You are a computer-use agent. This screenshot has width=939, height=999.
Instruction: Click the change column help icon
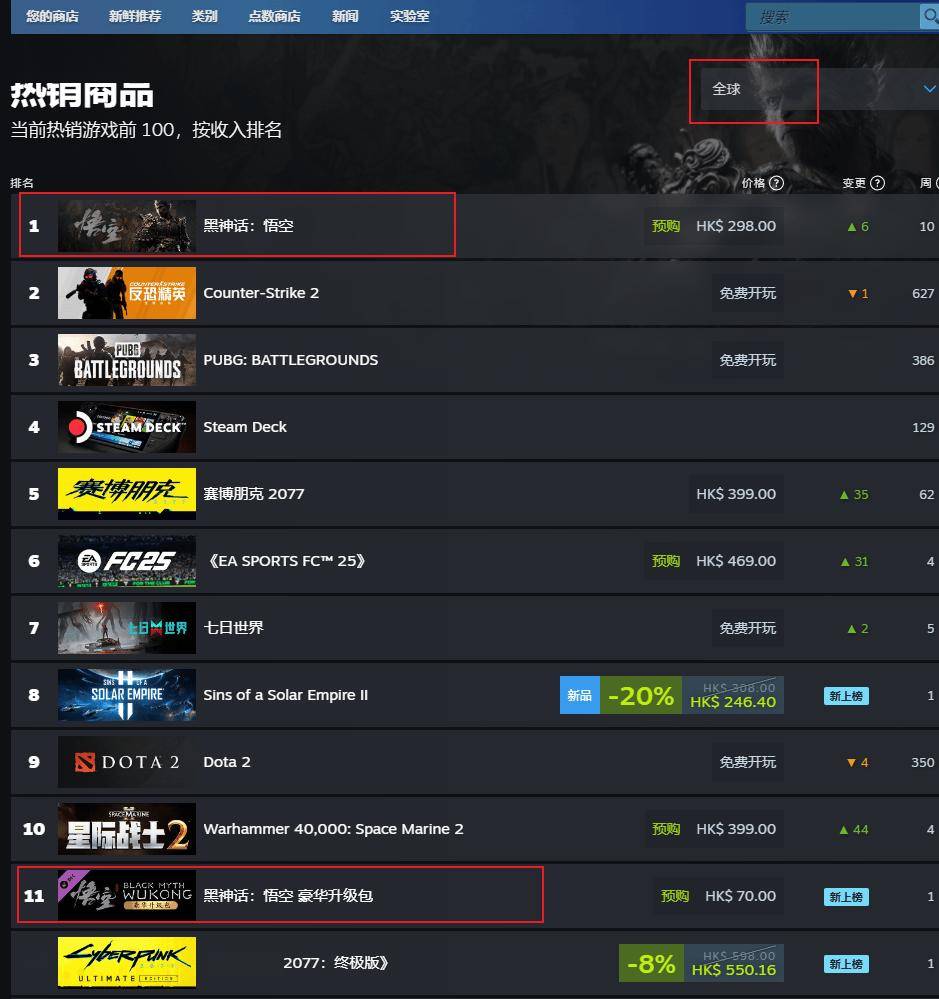pos(877,183)
